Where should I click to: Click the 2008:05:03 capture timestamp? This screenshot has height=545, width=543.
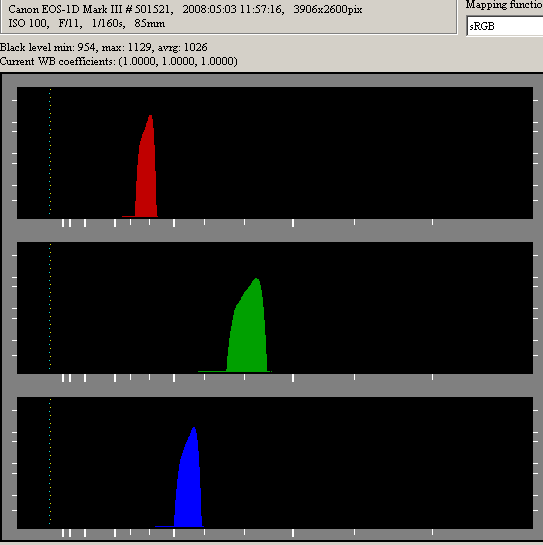point(233,9)
